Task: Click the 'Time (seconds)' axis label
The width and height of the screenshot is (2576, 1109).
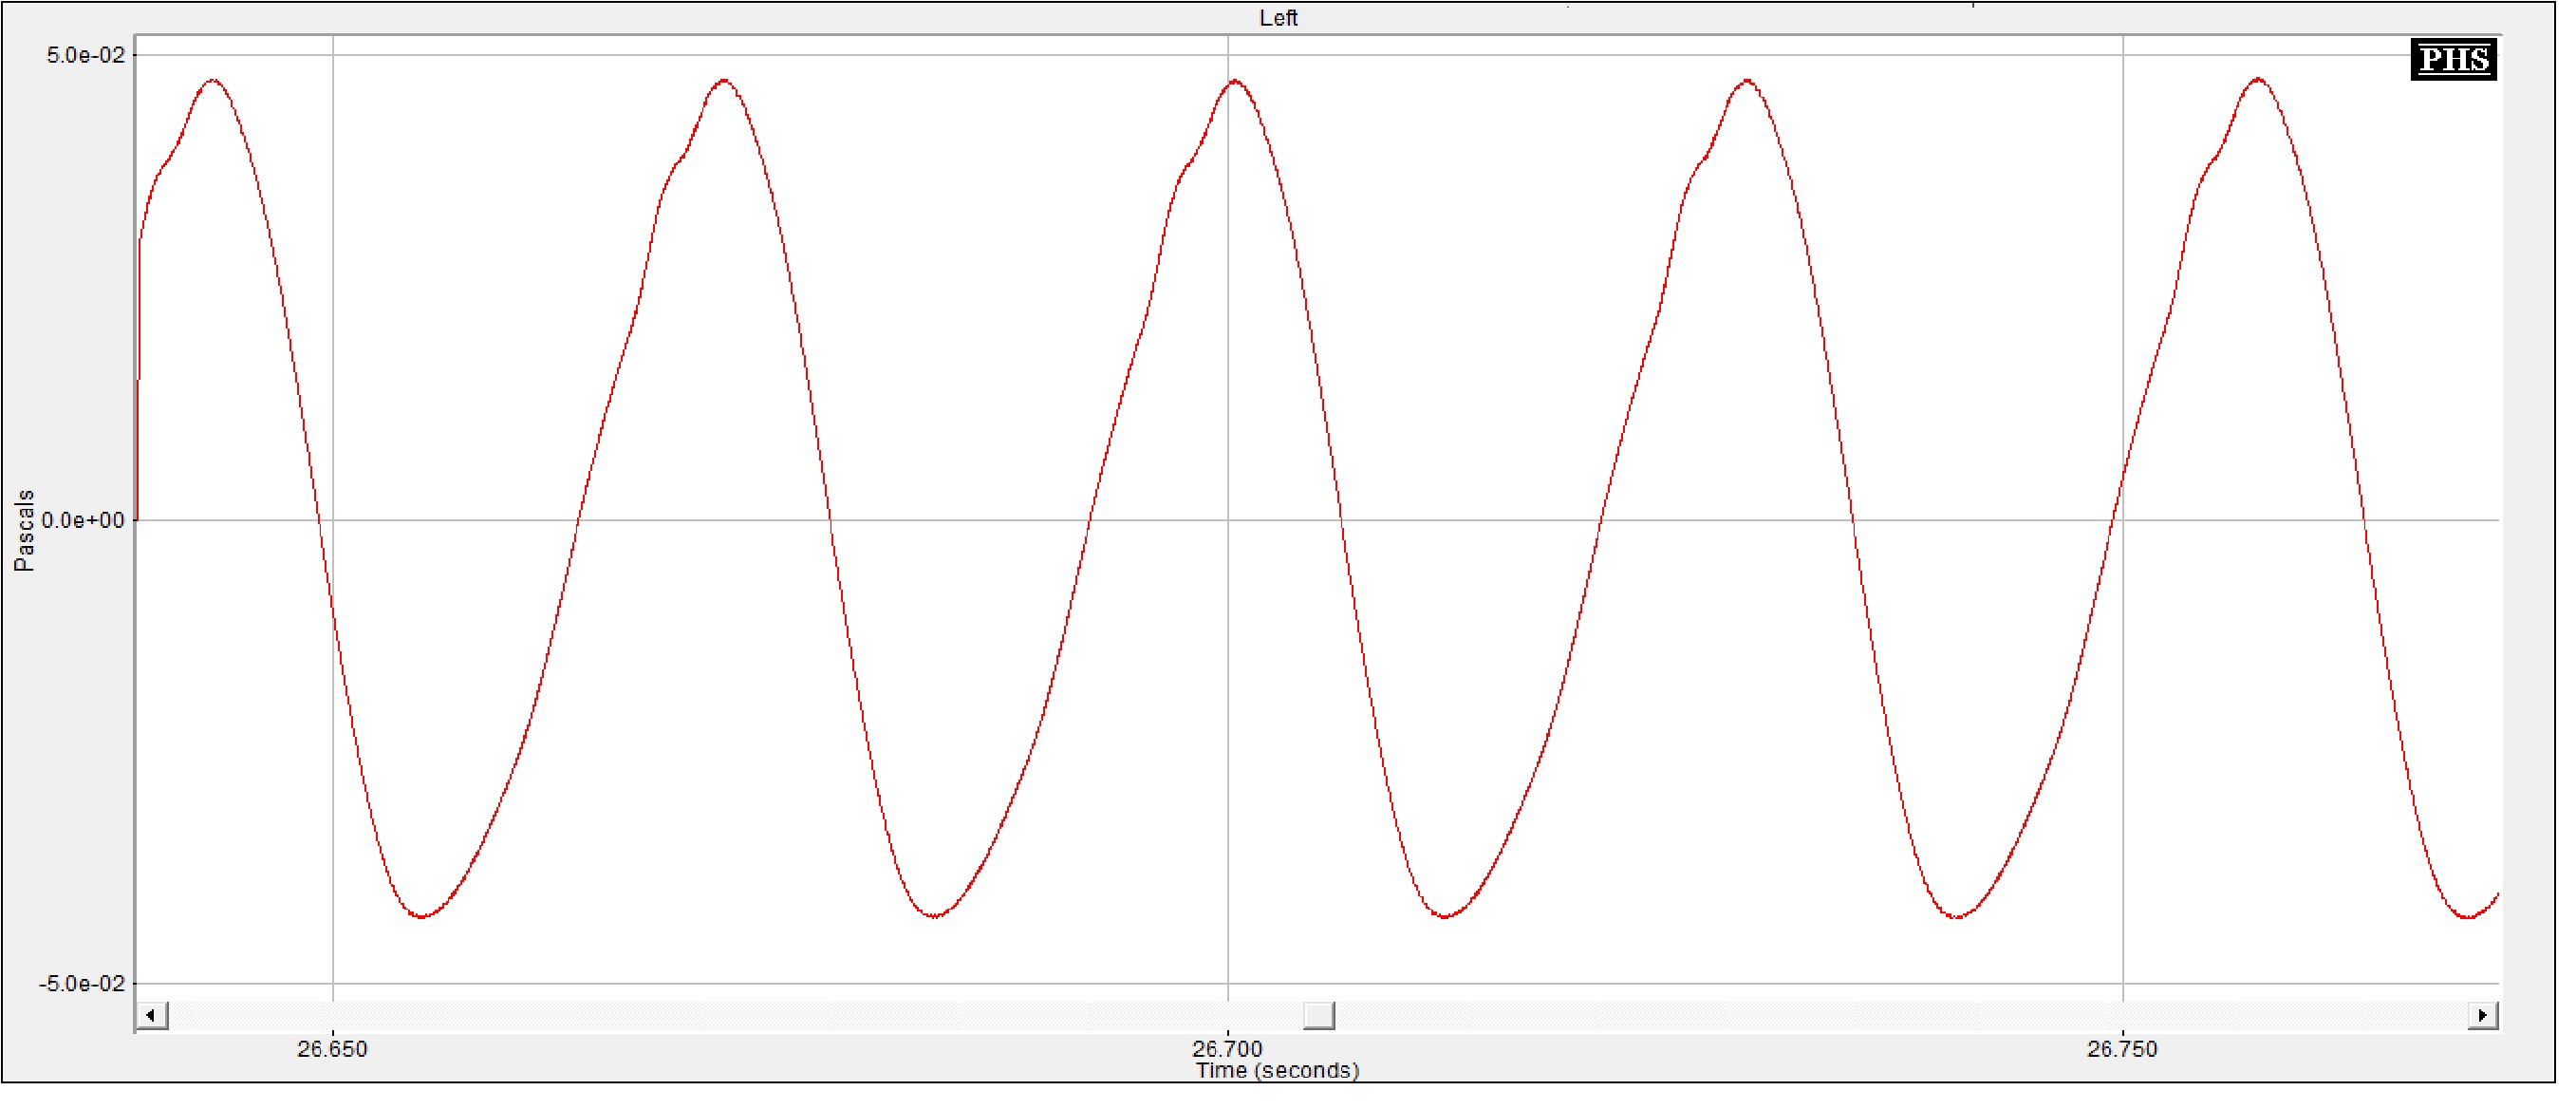Action: pyautogui.click(x=1278, y=1071)
